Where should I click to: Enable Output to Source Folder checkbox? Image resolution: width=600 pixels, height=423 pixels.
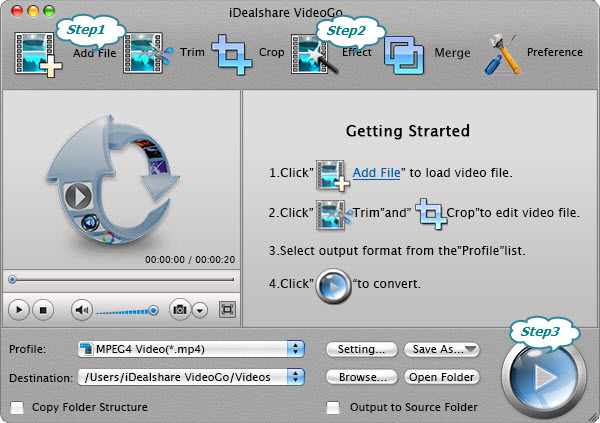point(333,407)
